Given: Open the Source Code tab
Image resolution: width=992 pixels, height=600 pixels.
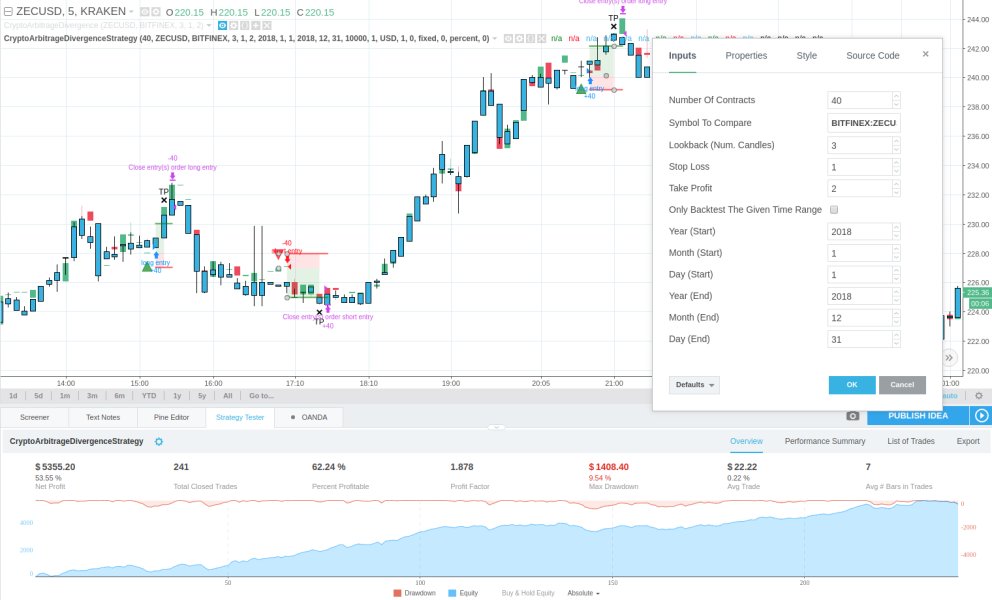Looking at the screenshot, I should 872,56.
